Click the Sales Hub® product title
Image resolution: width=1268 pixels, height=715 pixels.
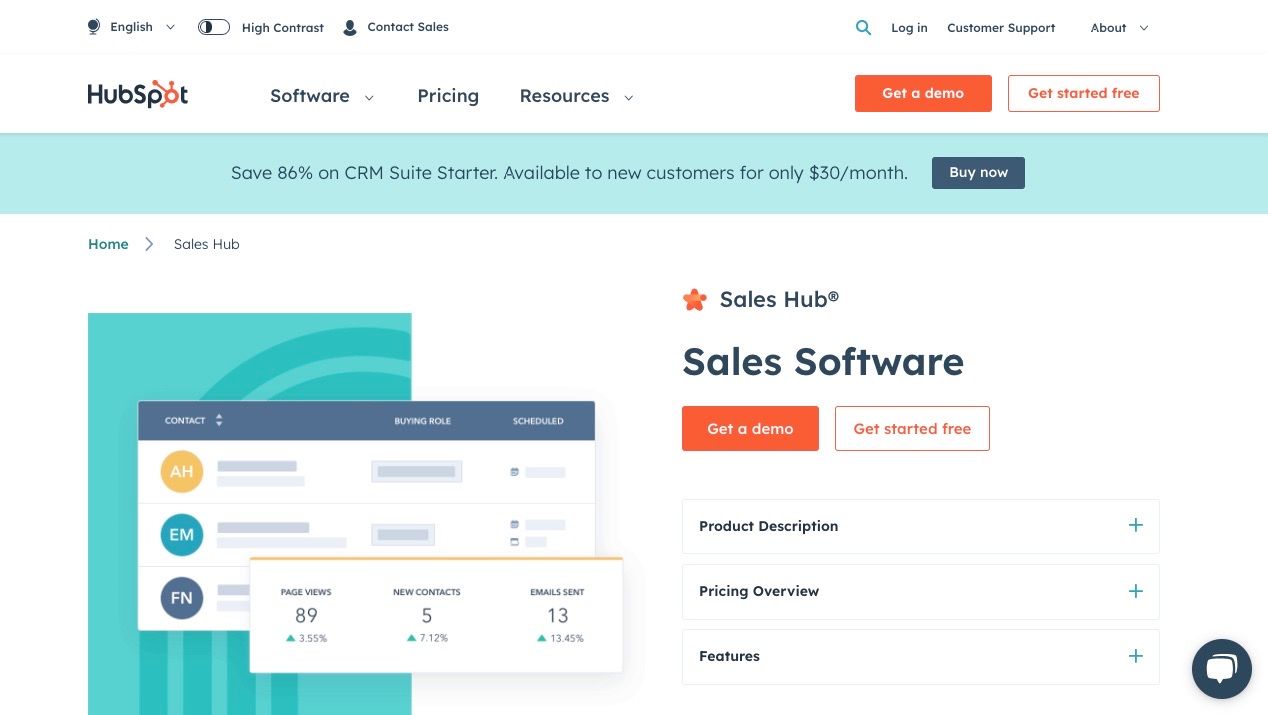779,299
